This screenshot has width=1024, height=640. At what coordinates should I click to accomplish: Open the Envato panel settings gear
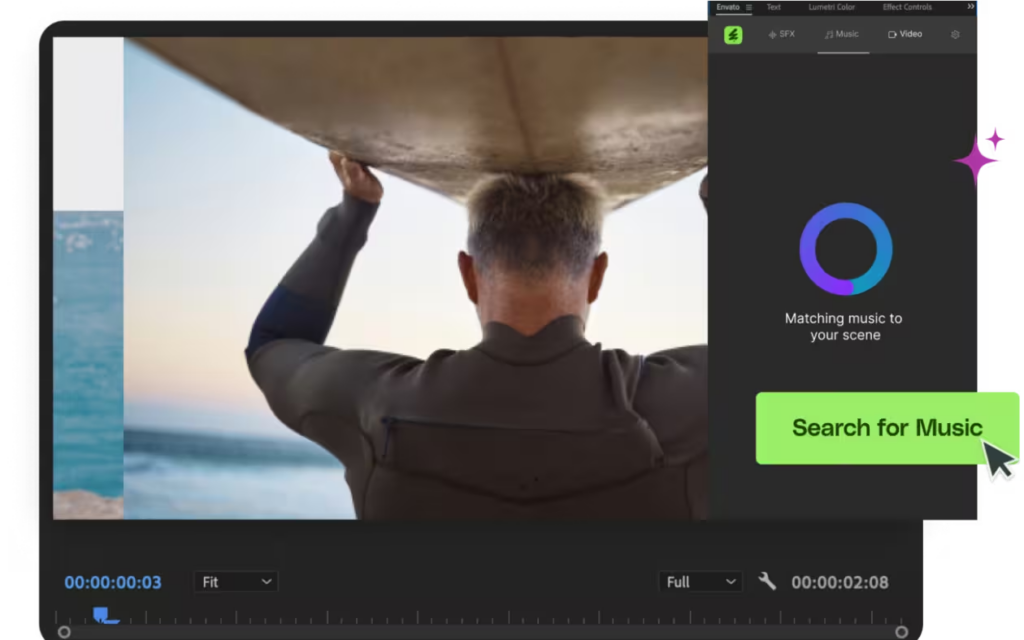pos(955,34)
